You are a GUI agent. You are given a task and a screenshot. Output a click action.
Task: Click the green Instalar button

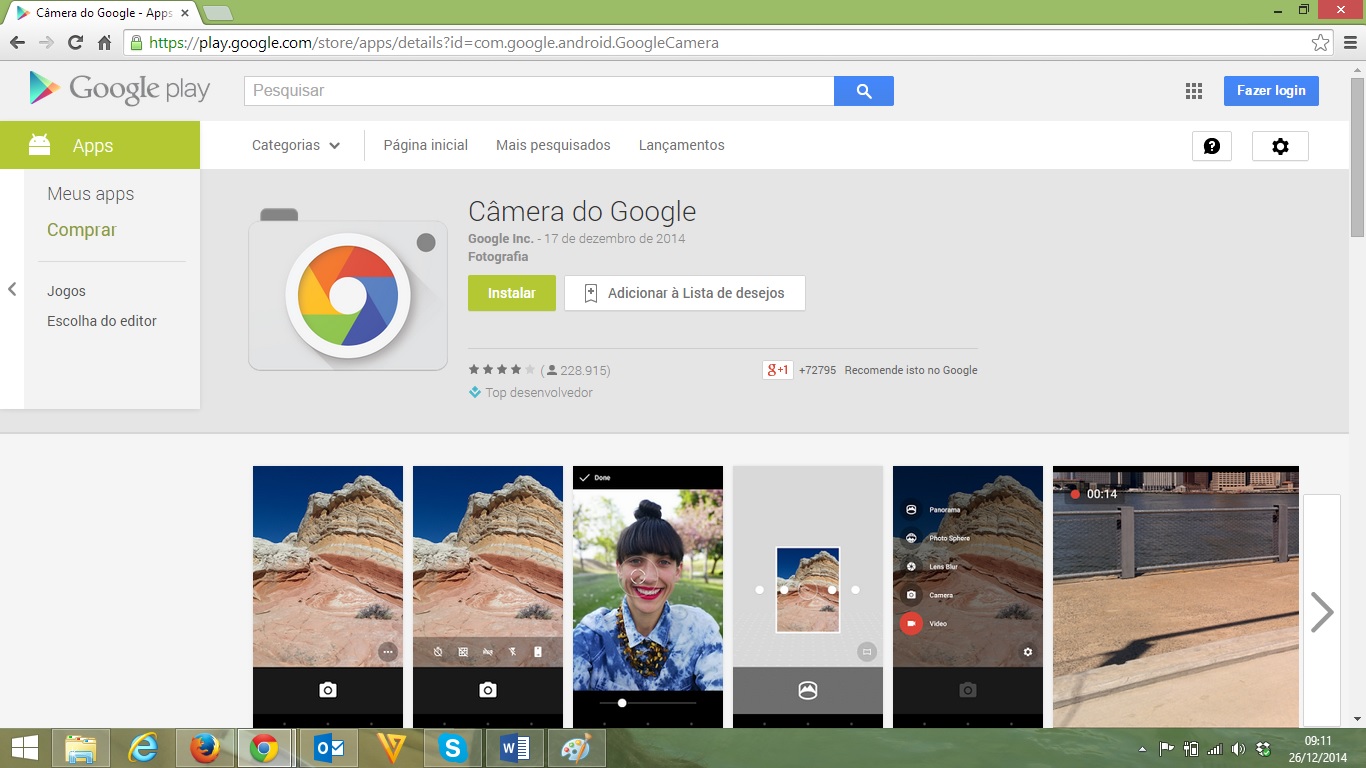[511, 293]
